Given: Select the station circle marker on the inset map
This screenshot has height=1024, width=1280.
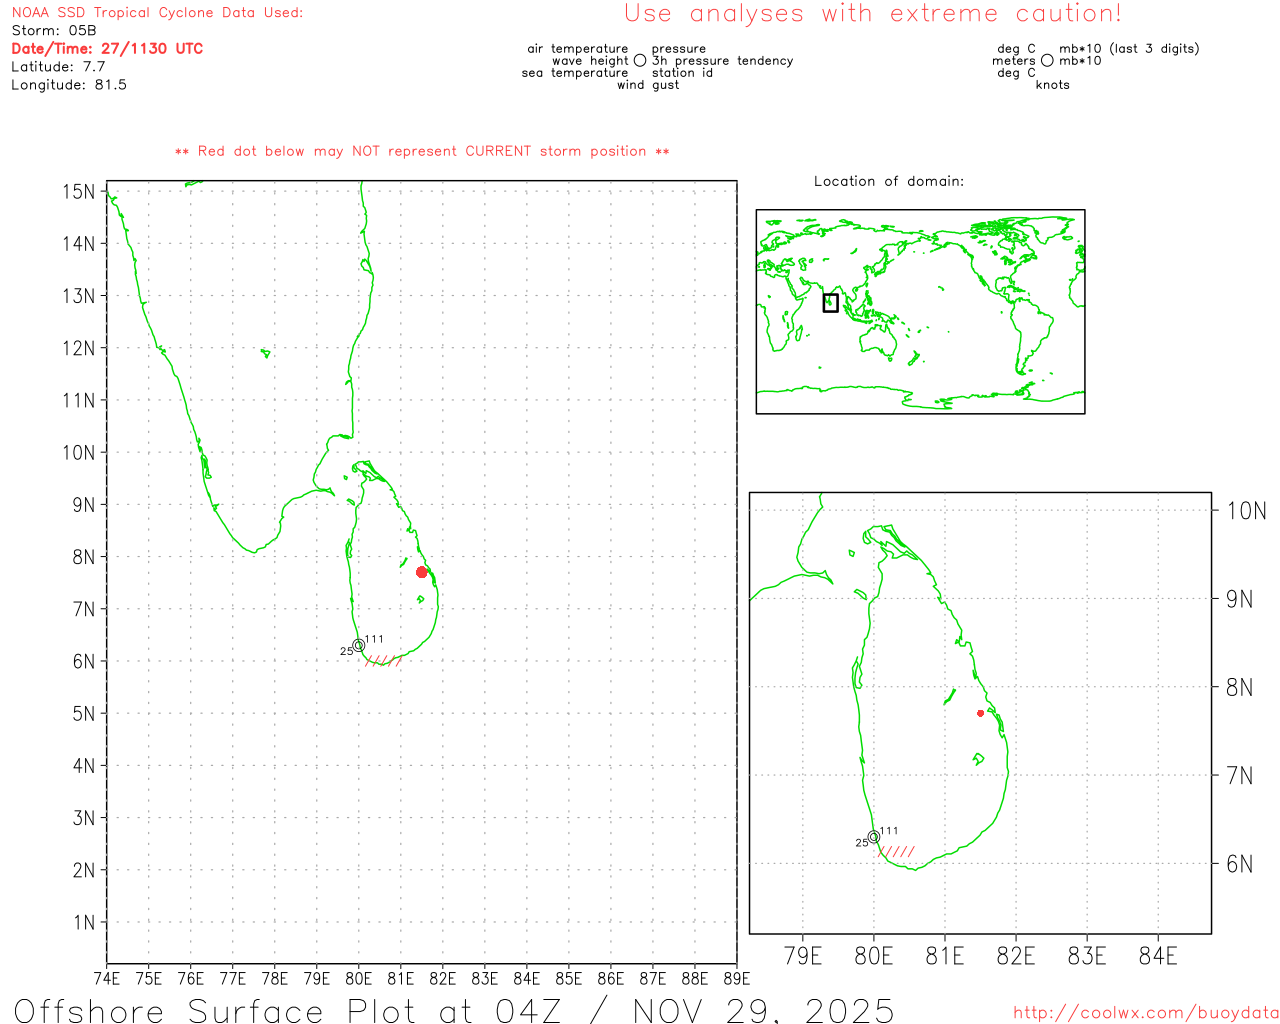Looking at the screenshot, I should pyautogui.click(x=874, y=837).
